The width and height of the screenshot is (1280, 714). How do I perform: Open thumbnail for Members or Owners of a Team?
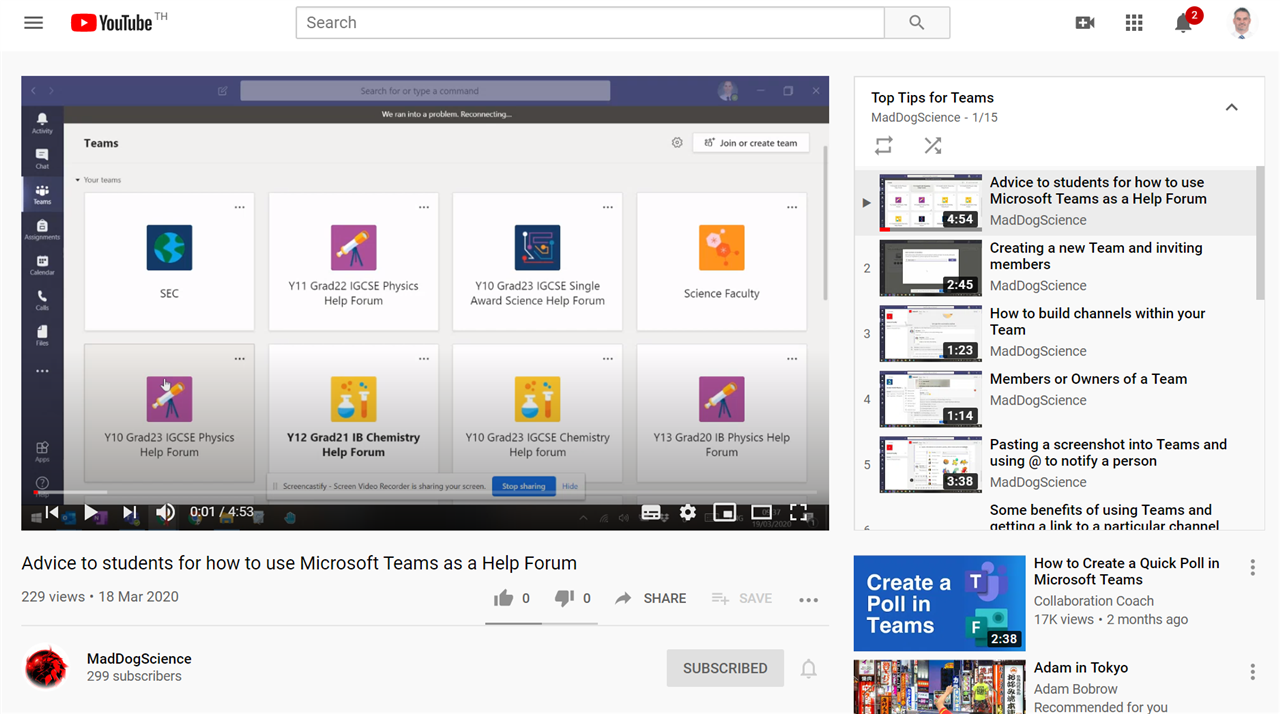931,399
